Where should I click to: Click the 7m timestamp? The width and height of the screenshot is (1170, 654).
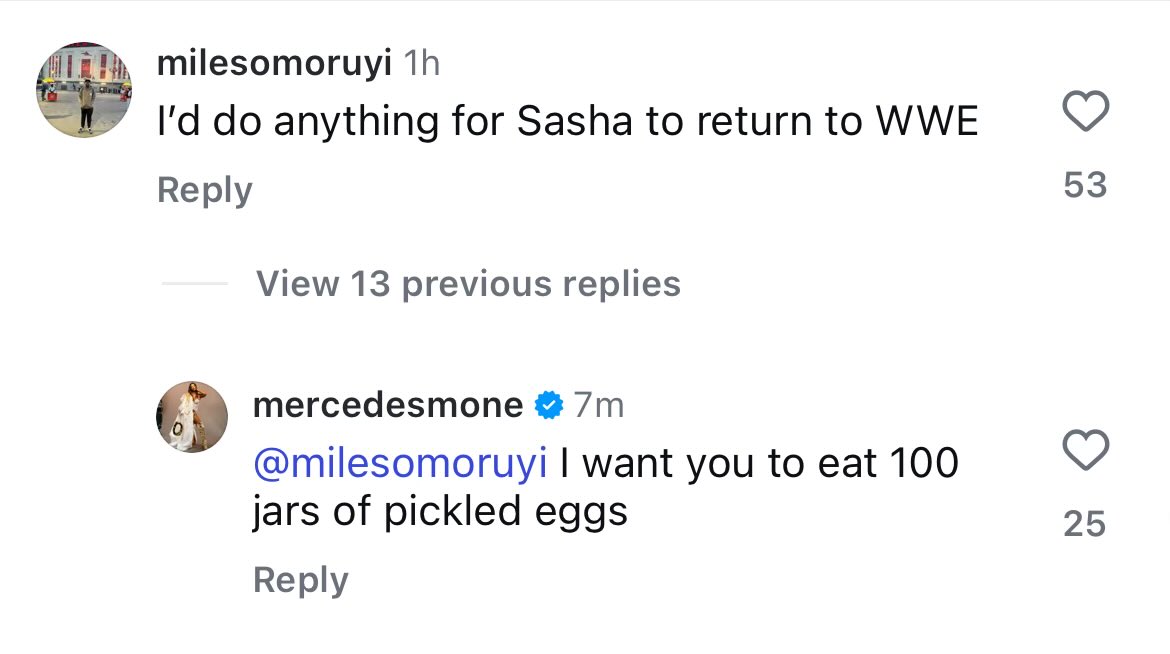tap(599, 405)
